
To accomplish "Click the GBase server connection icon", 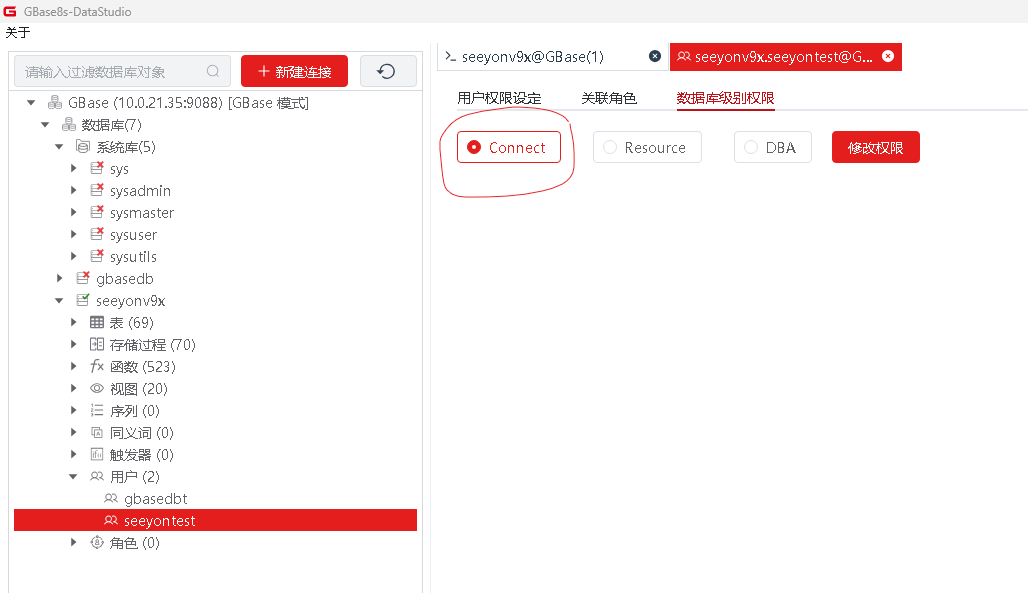I will (x=55, y=102).
